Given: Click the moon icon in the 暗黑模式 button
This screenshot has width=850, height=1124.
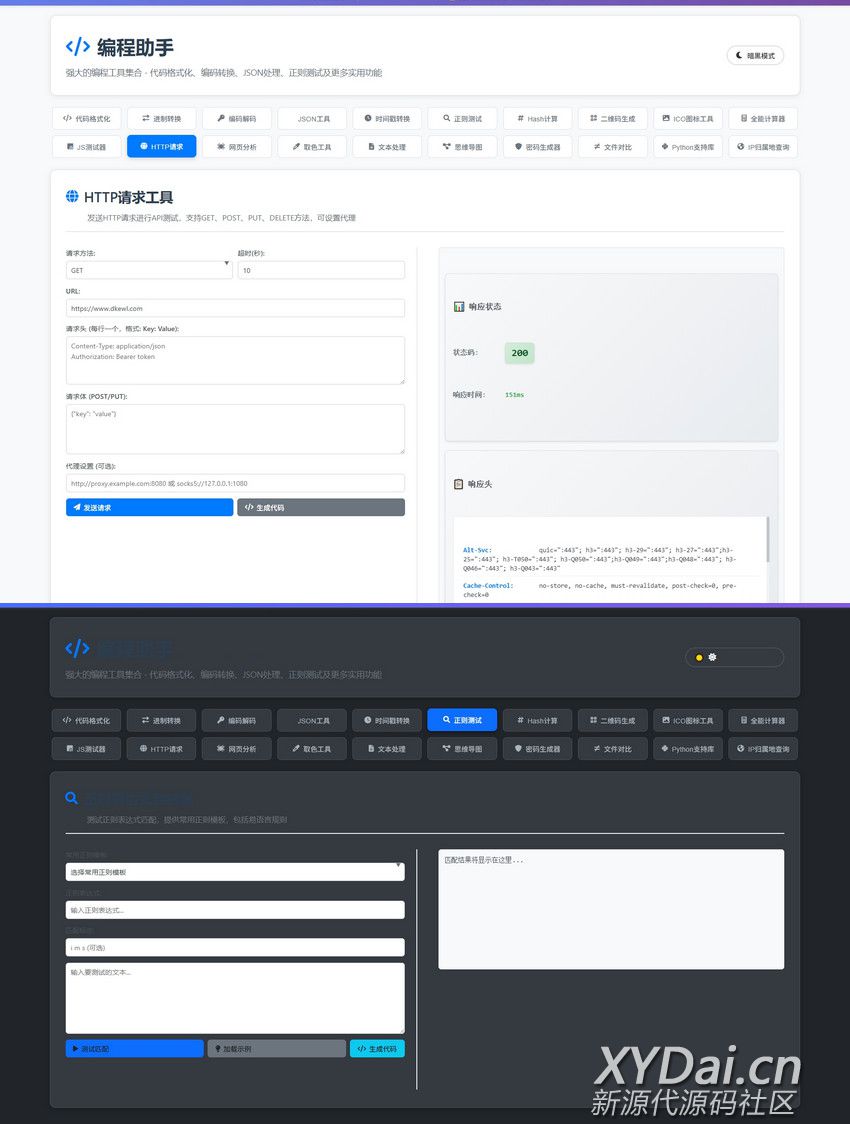Looking at the screenshot, I should point(739,56).
